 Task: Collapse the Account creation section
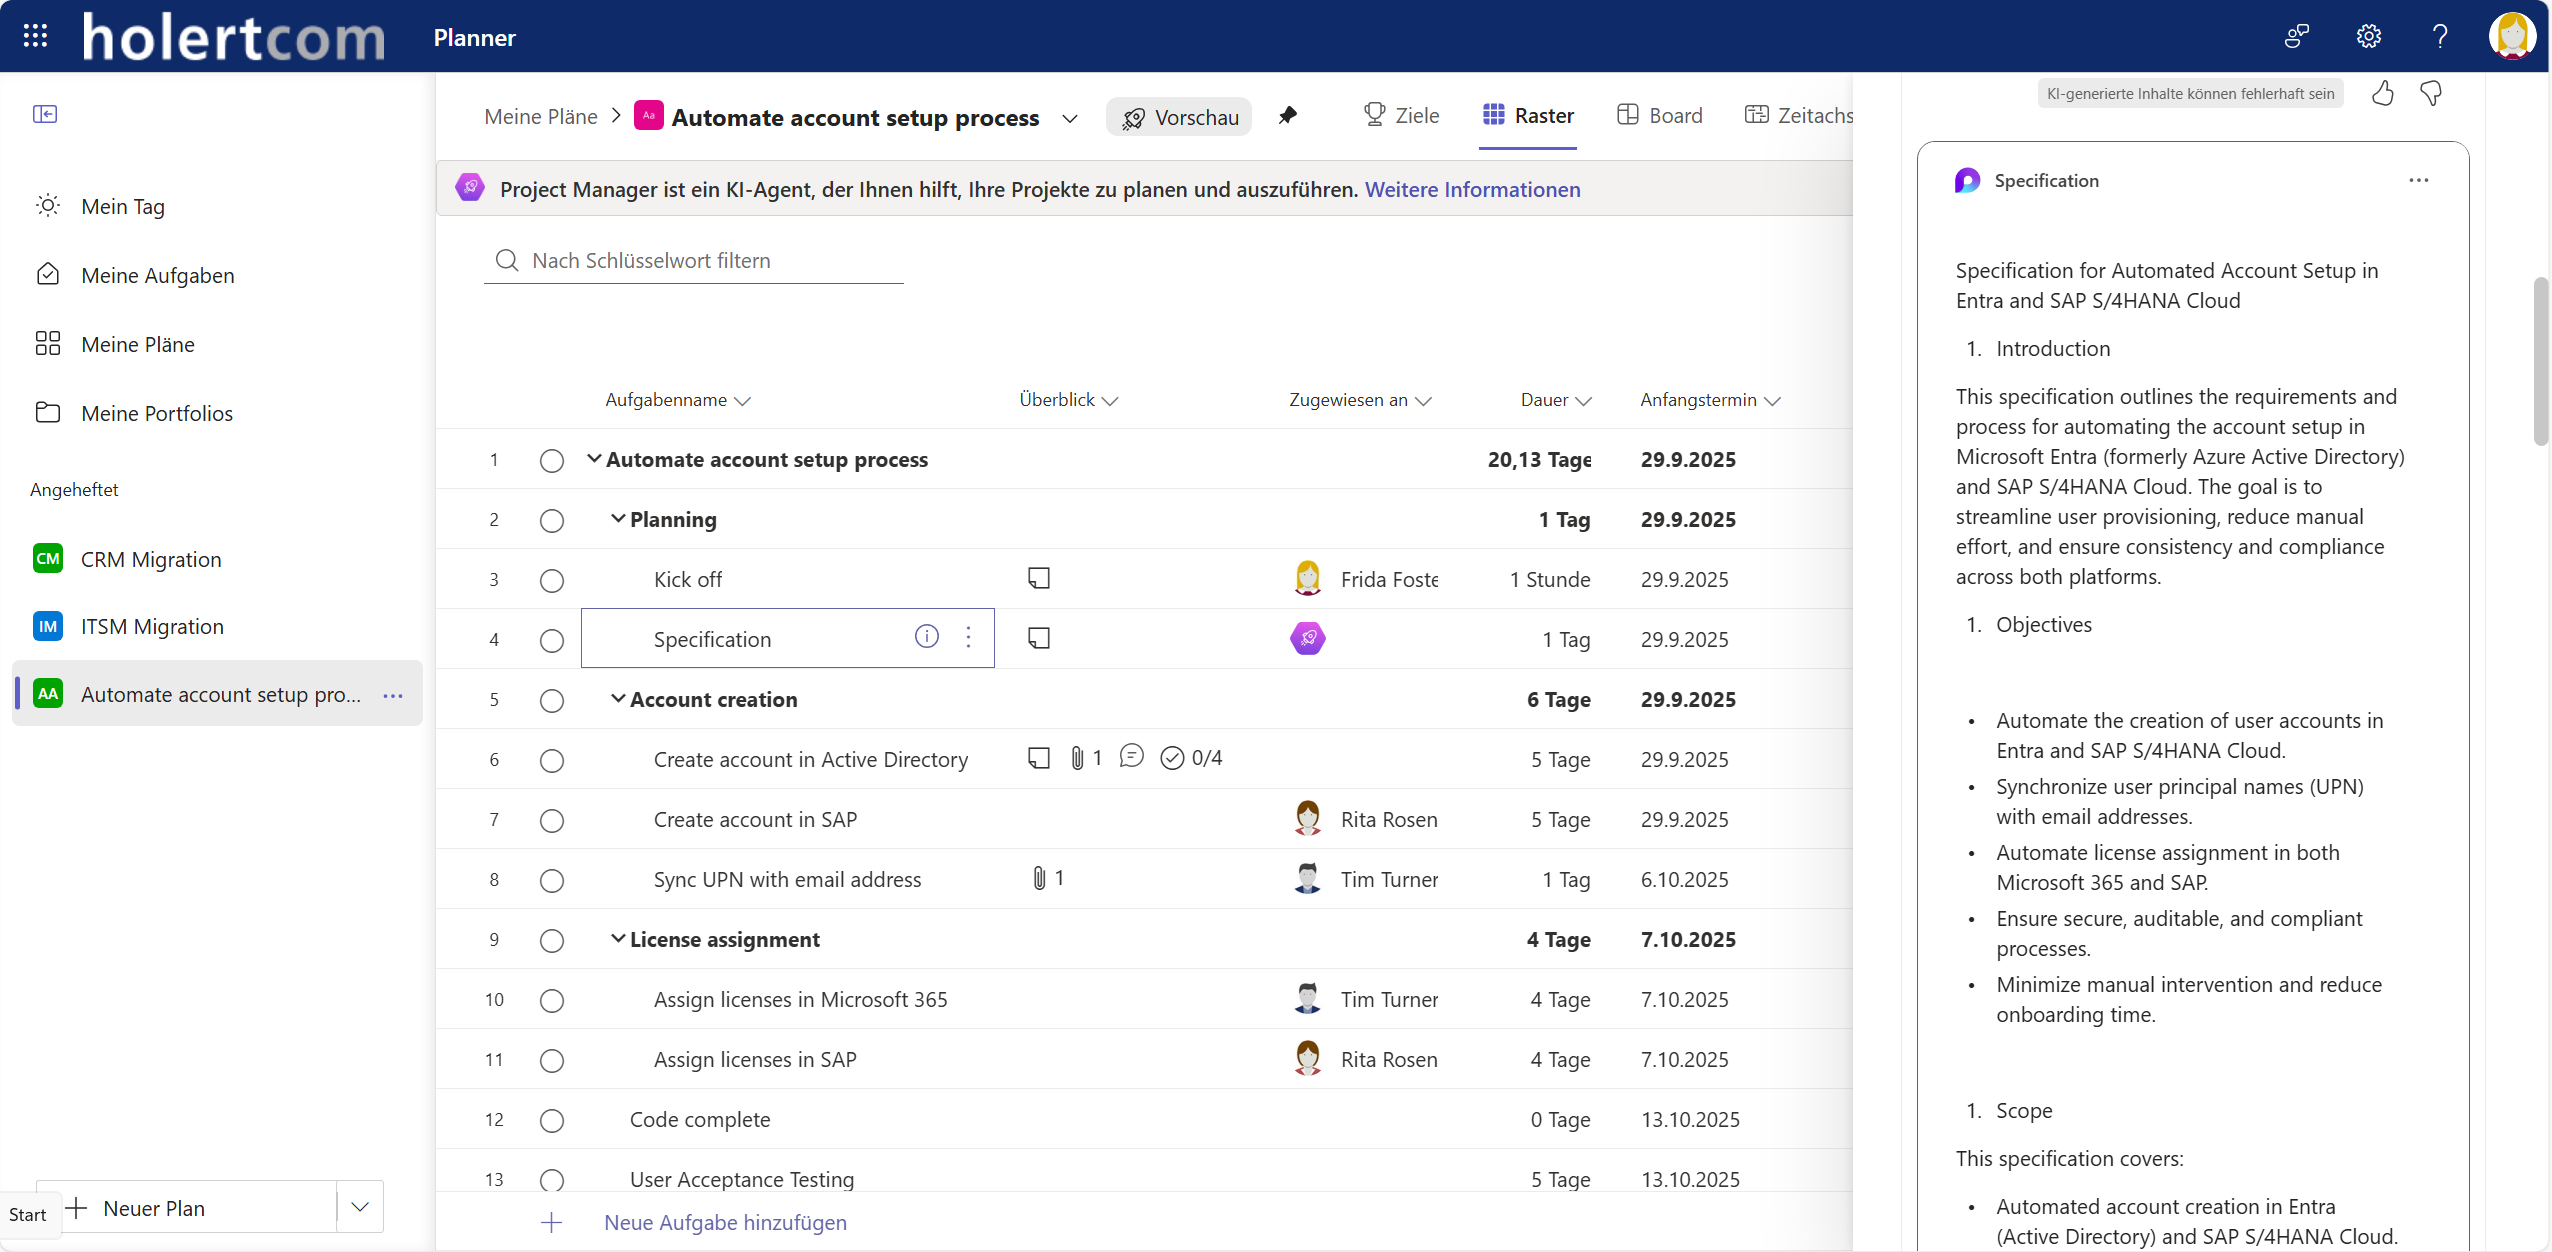[616, 699]
